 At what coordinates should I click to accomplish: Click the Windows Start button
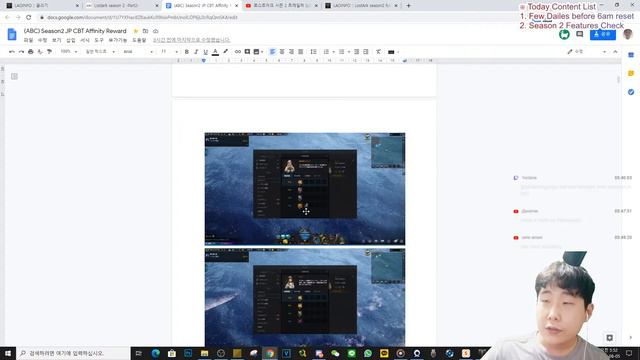pyautogui.click(x=8, y=353)
